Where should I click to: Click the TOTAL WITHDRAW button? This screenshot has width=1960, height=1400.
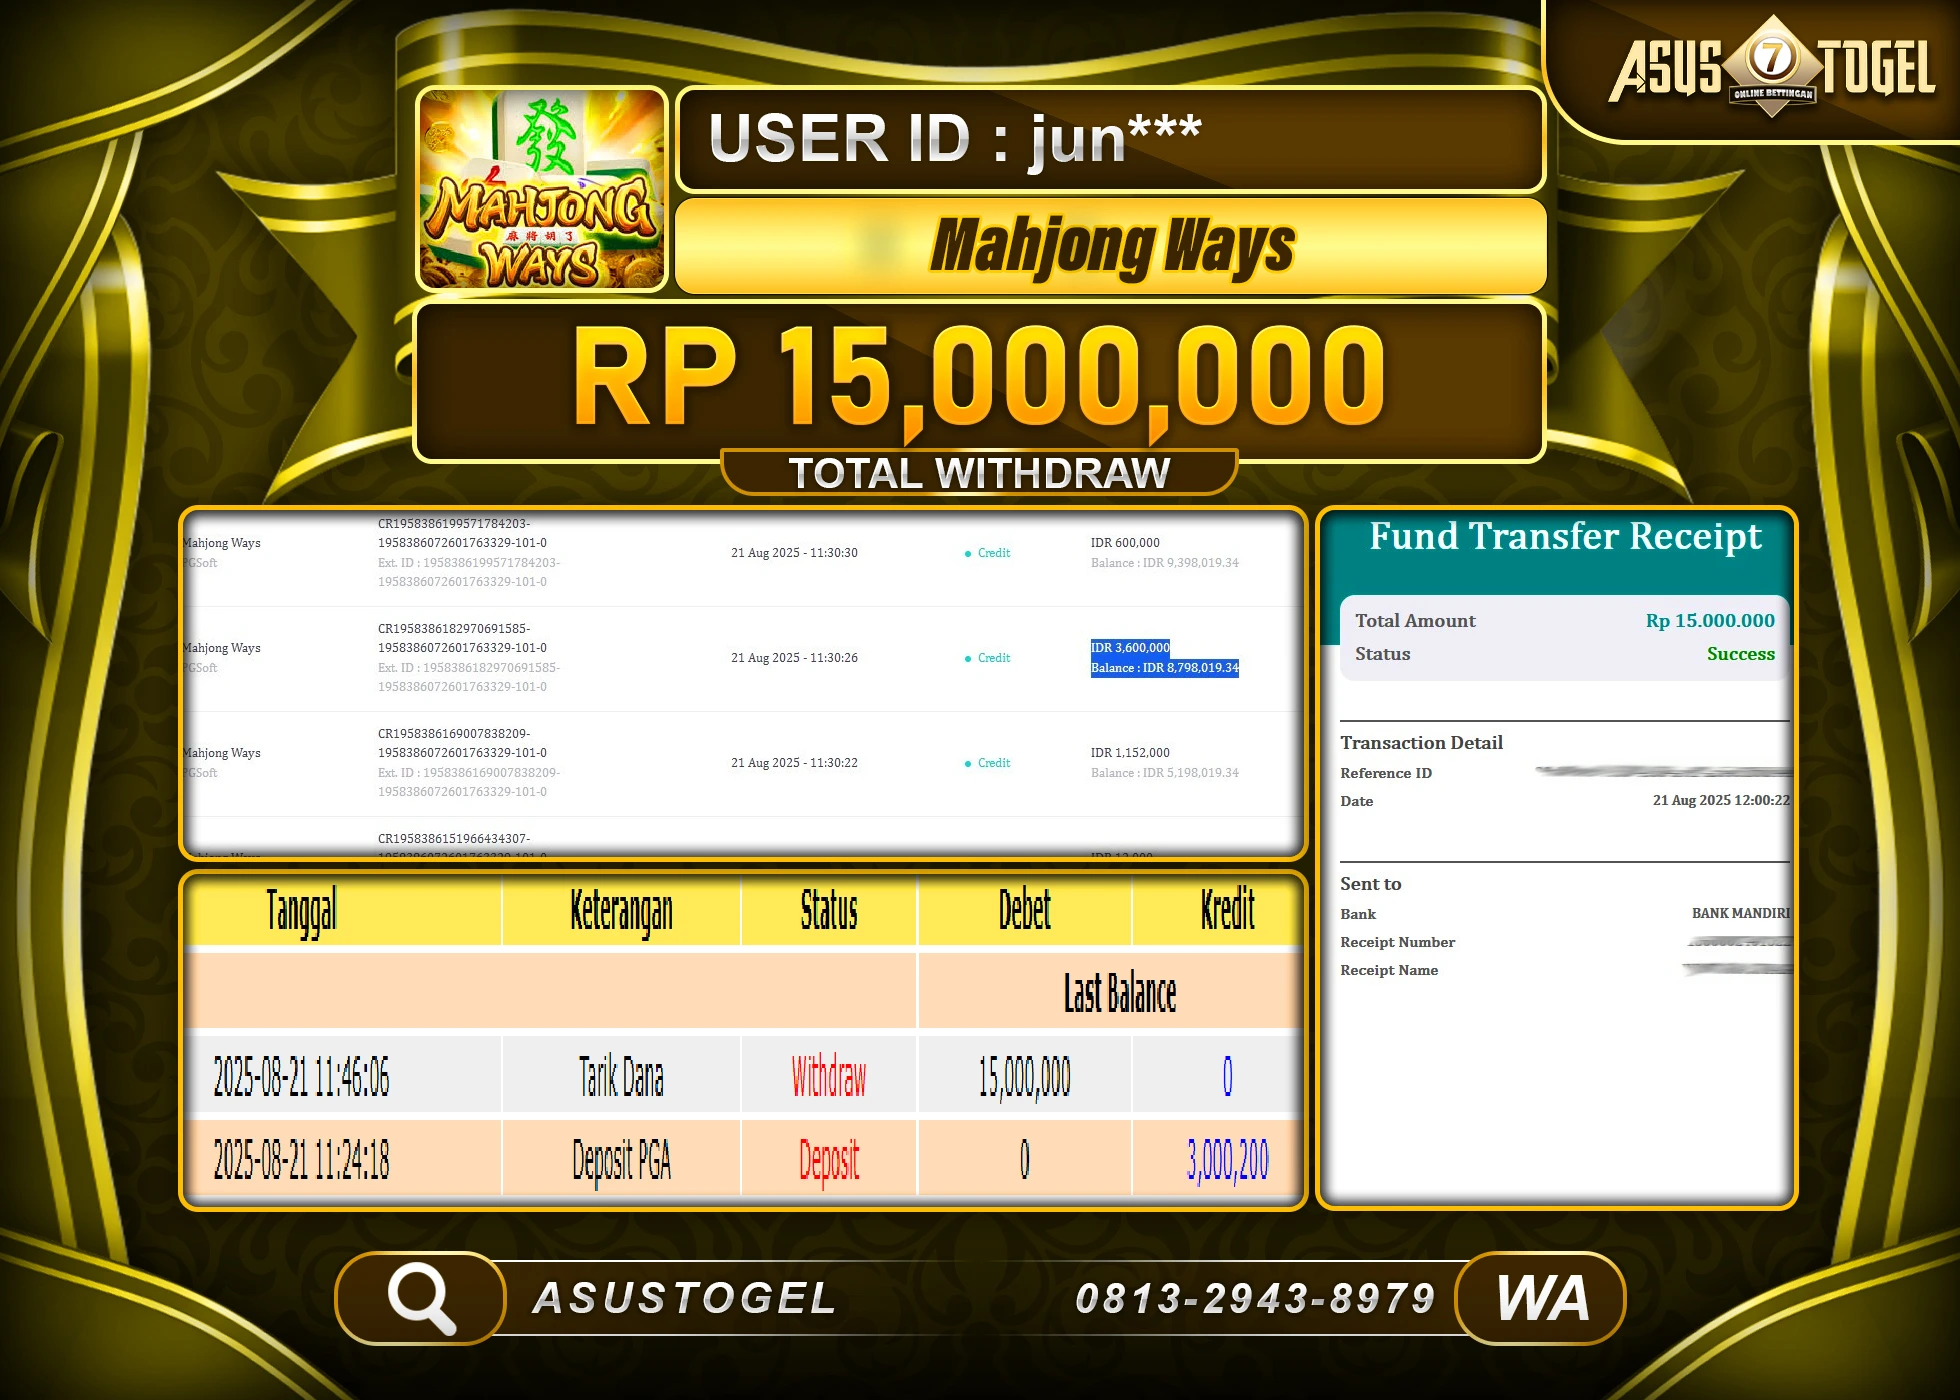pyautogui.click(x=980, y=471)
